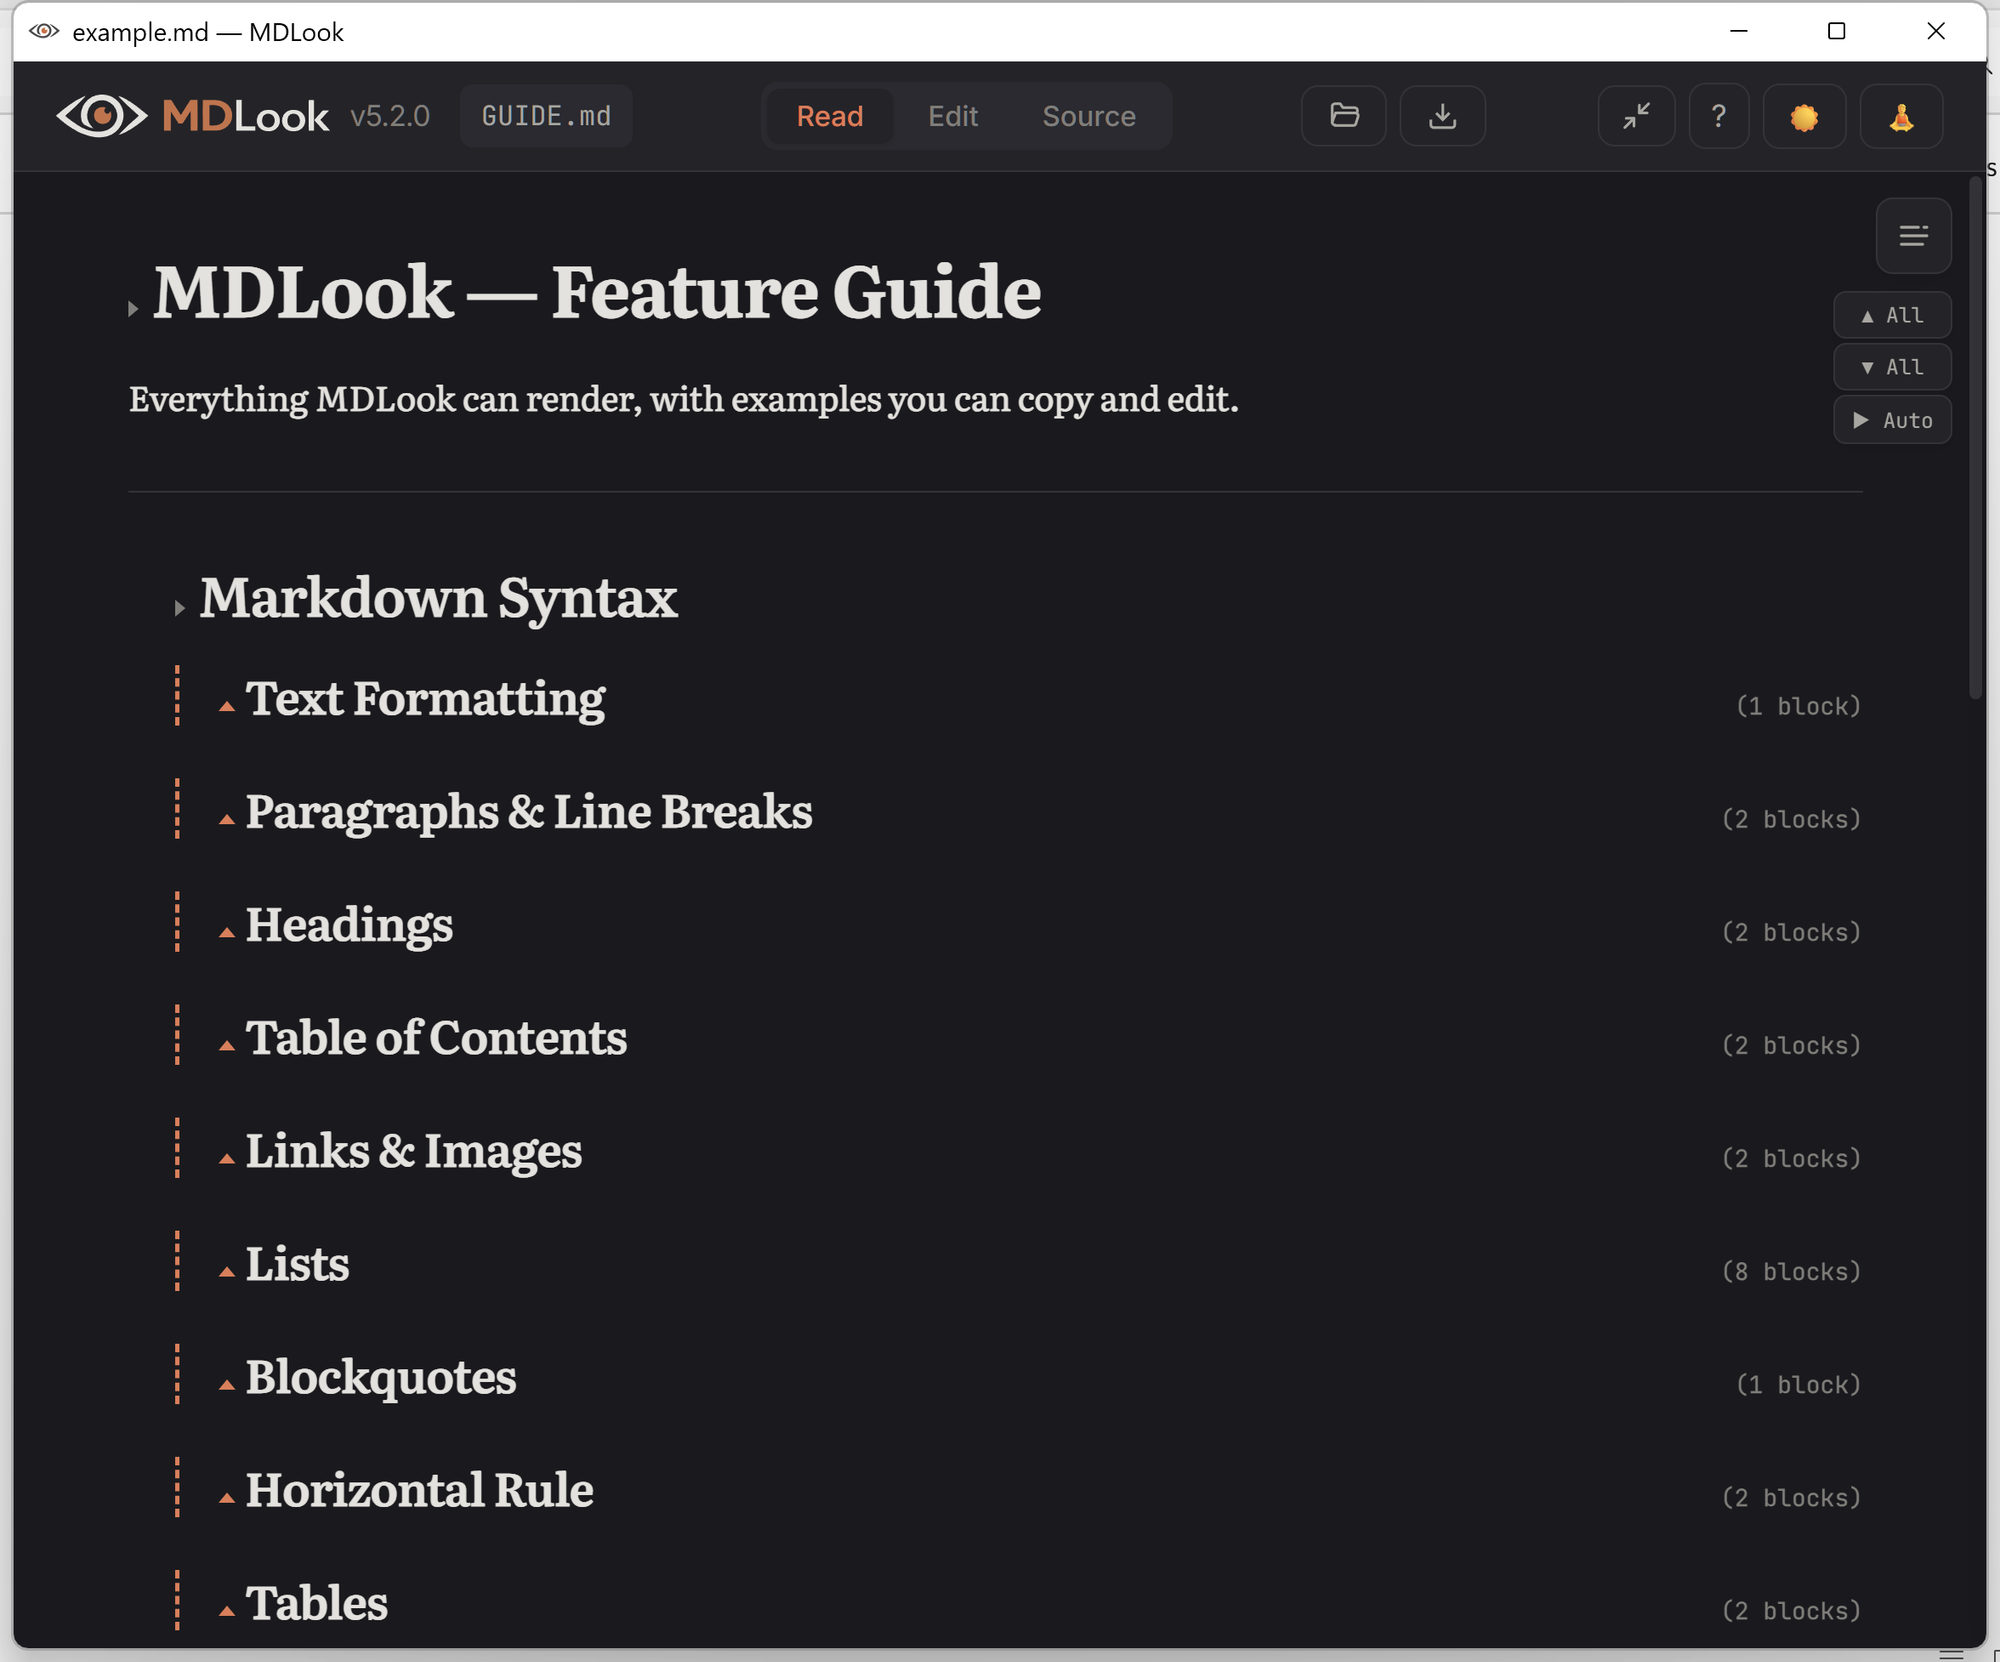Screen dimensions: 2000x1662
Task: Click the (2 blocks) count beside Horizontal Rule
Action: tap(1791, 1497)
